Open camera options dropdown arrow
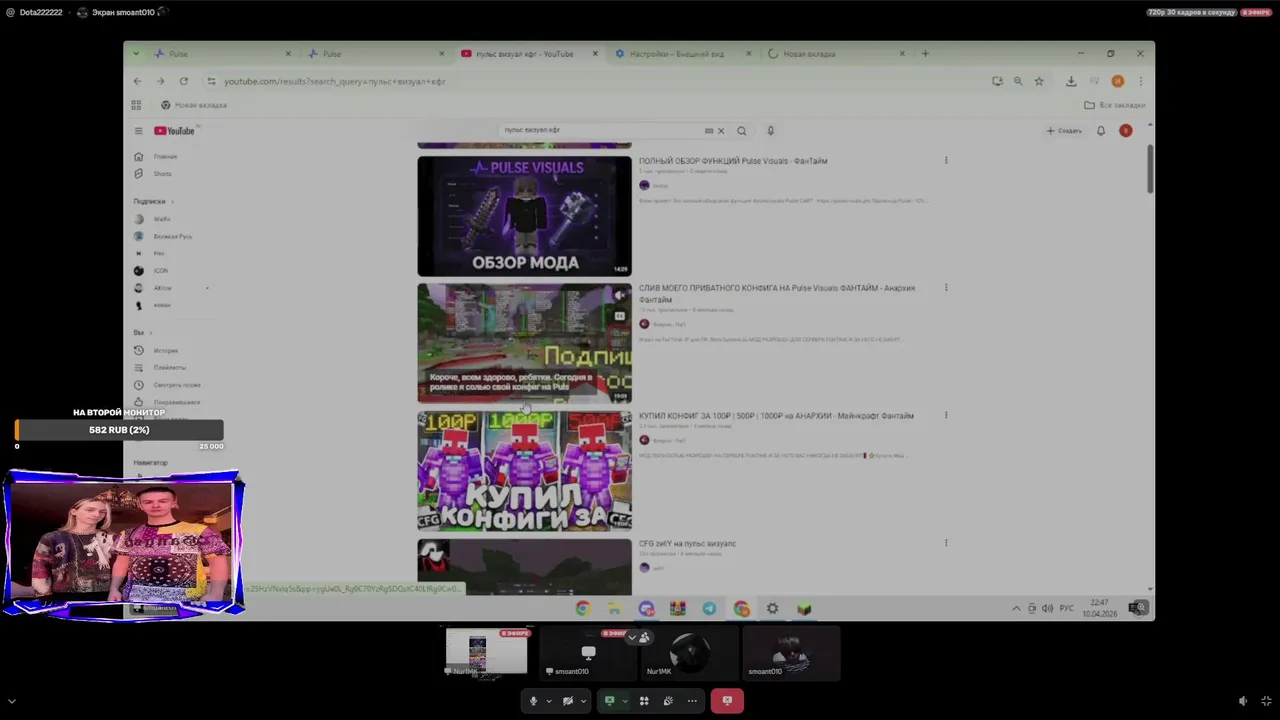This screenshot has width=1280, height=720. pos(583,701)
